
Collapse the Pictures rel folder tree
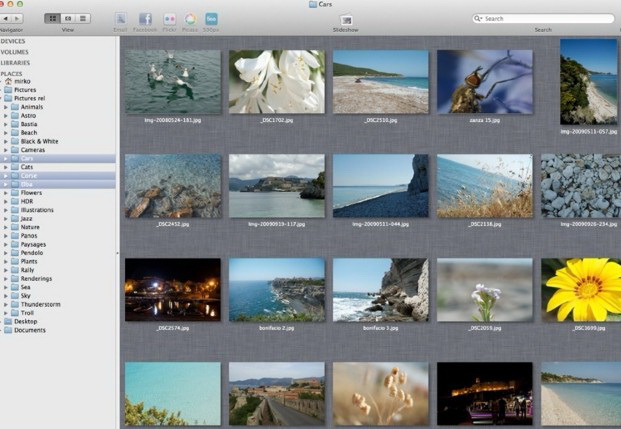point(3,98)
